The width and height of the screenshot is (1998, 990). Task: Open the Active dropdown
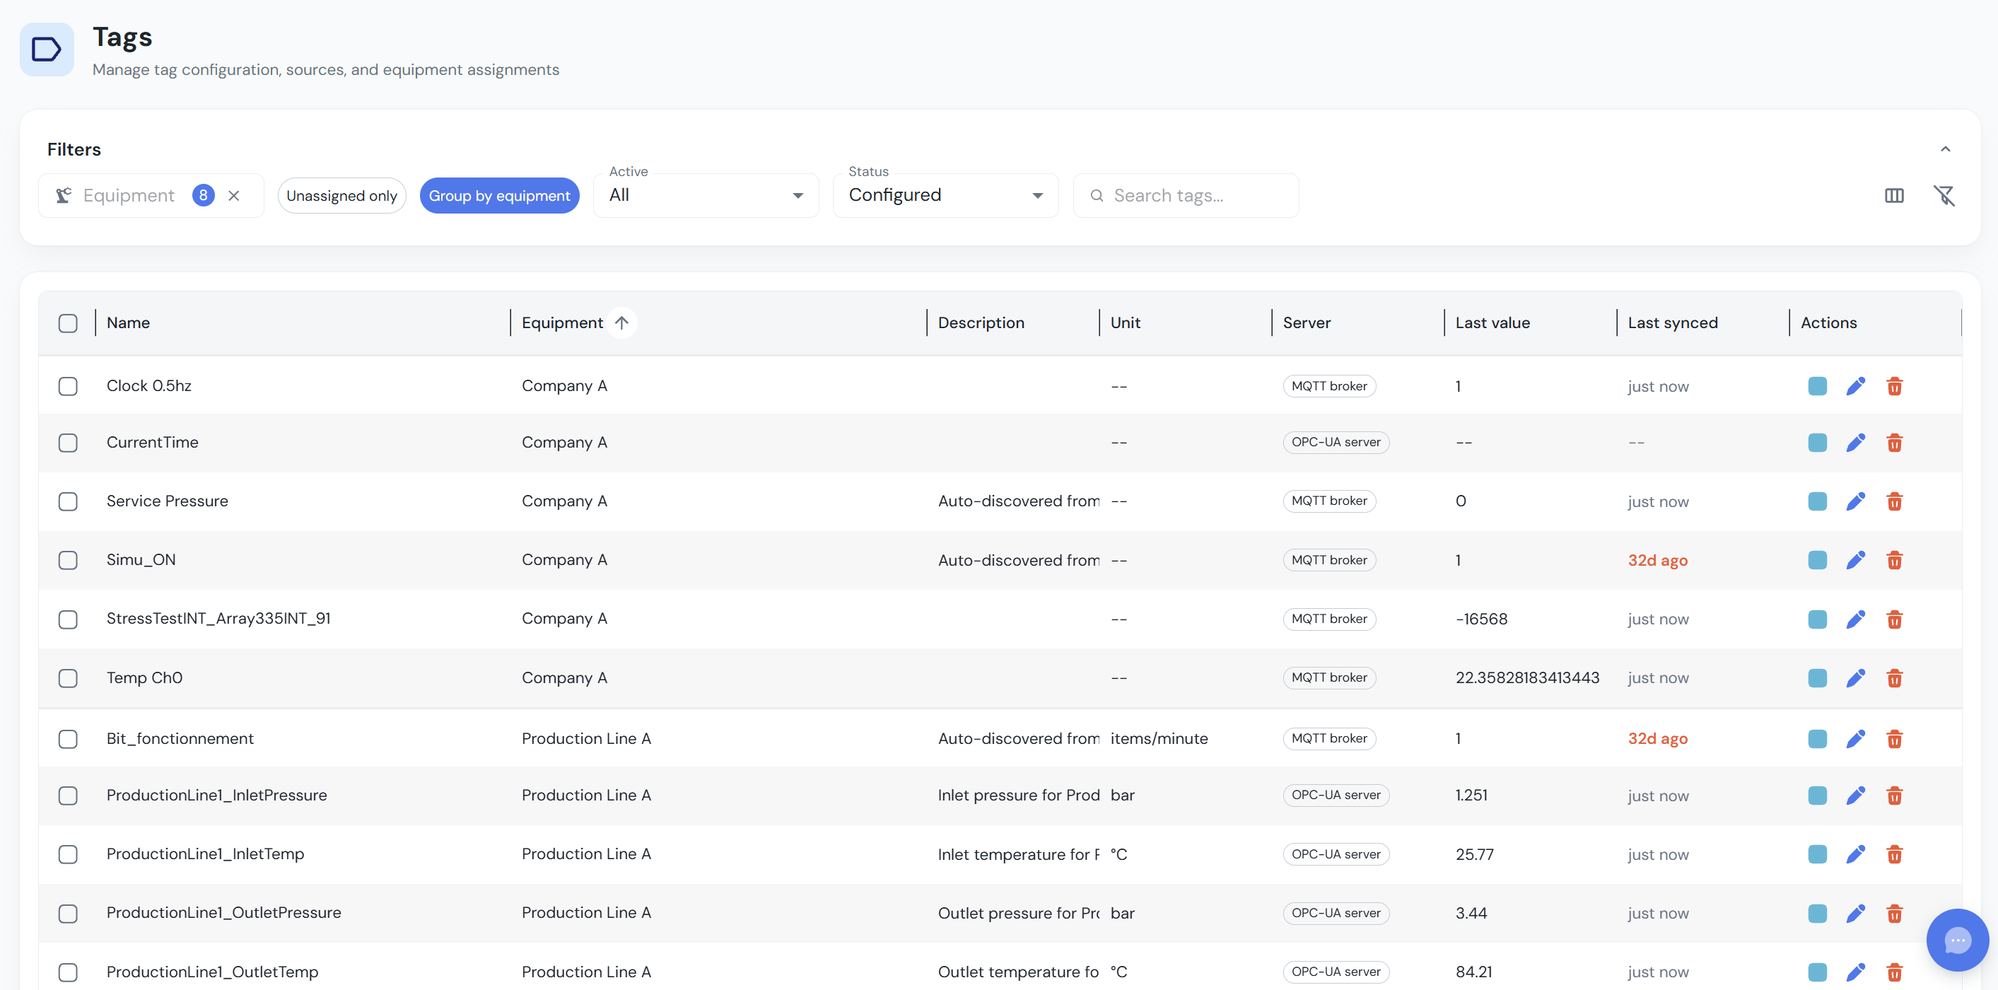(x=706, y=195)
